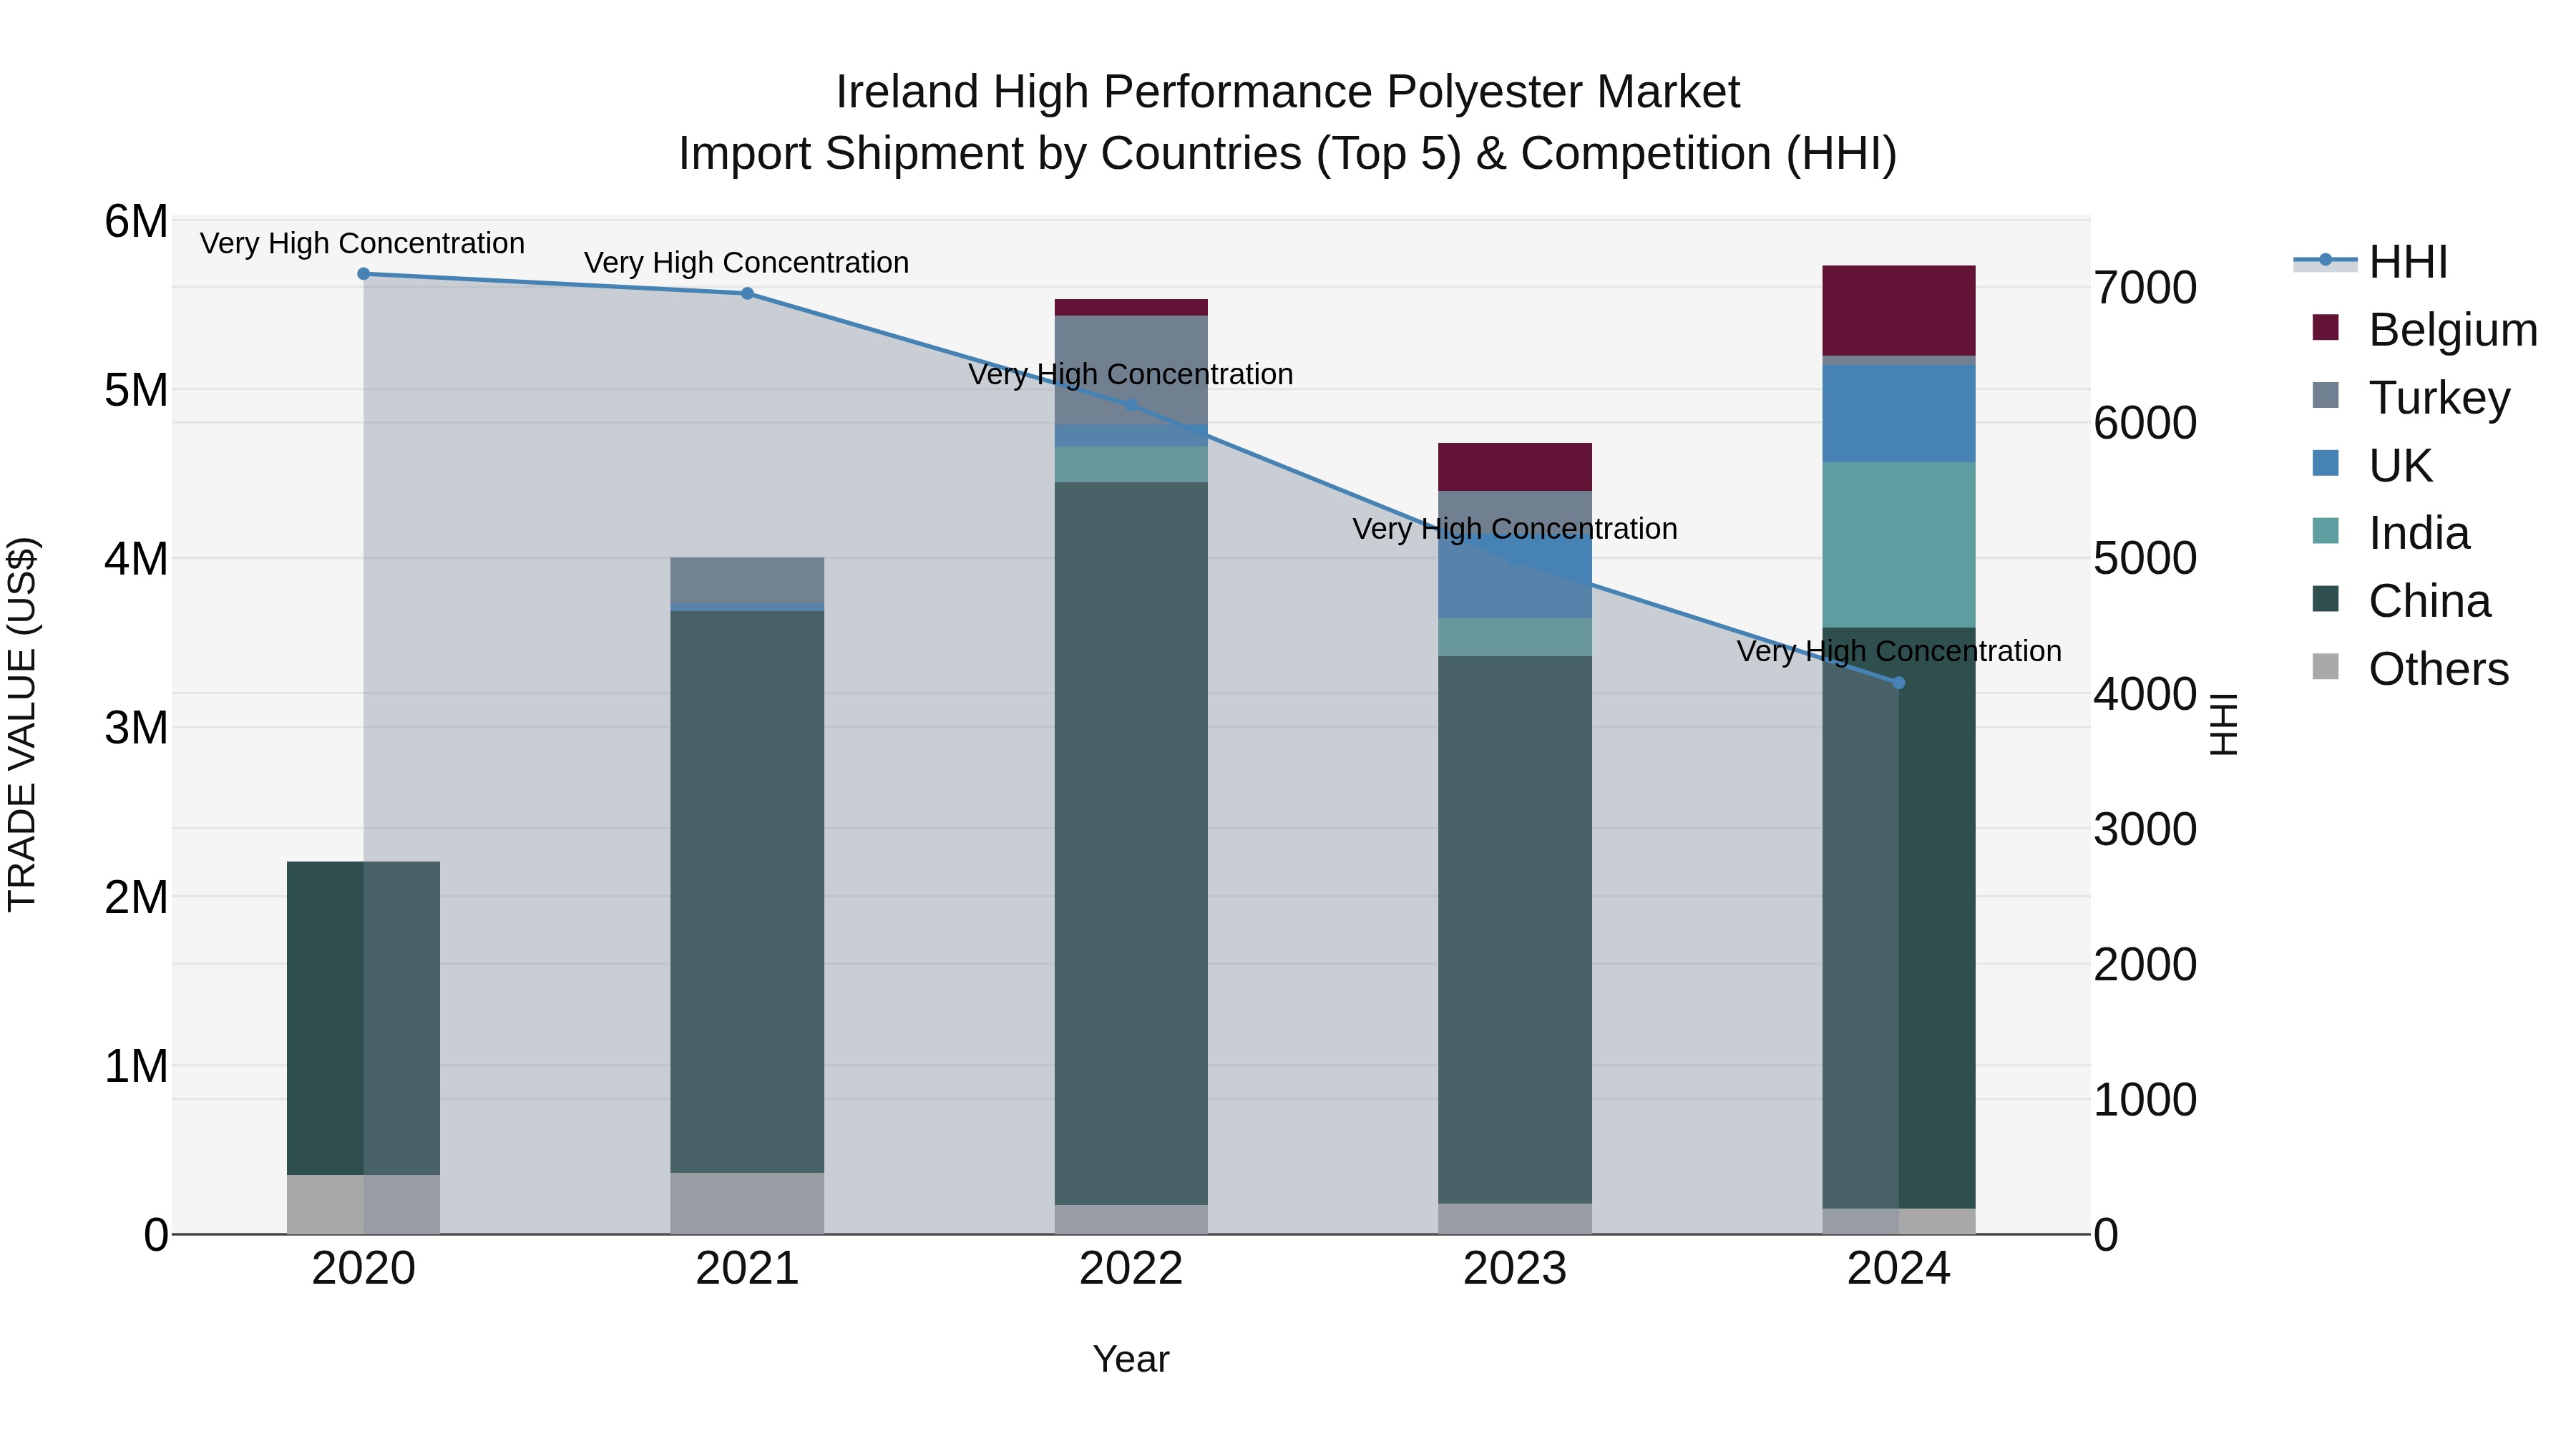Screen dimensions: 2576x1449
Task: Click the 'Very High Concentration' label above 2021
Action: click(746, 262)
